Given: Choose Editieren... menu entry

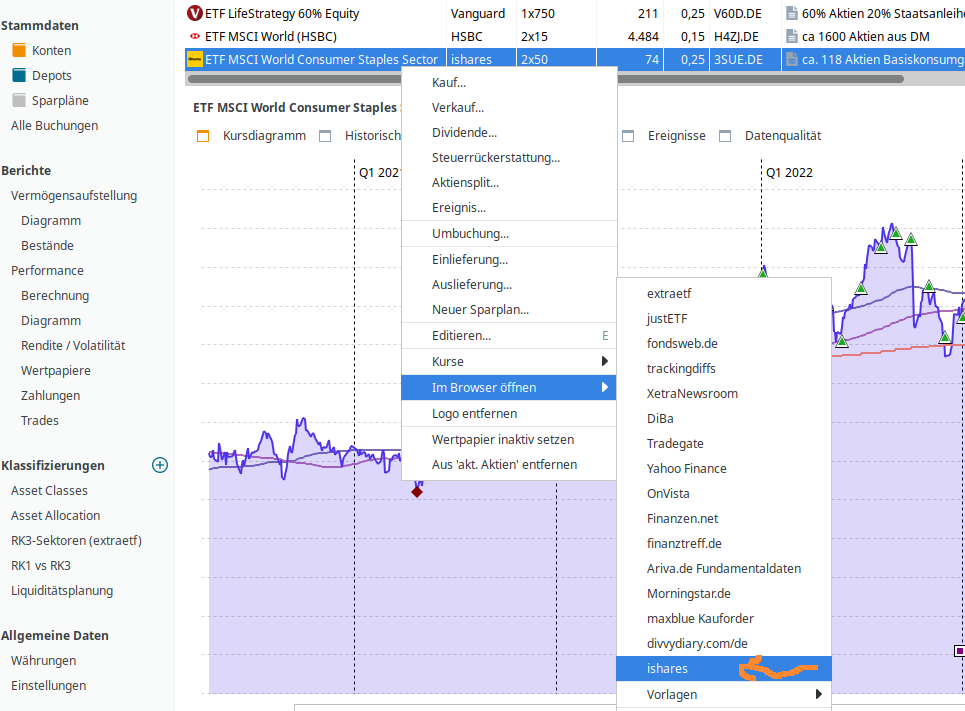Looking at the screenshot, I should (508, 336).
